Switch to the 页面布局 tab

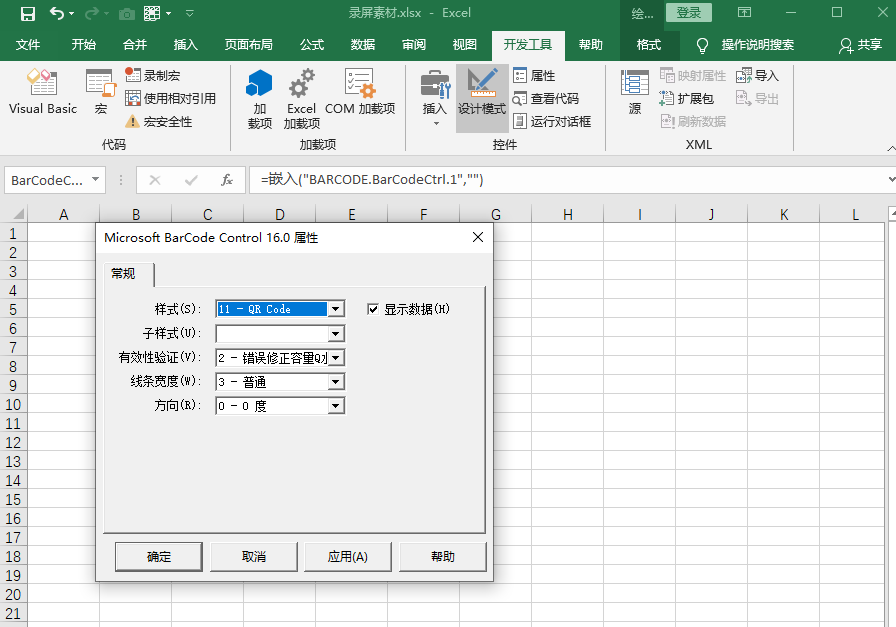[248, 45]
